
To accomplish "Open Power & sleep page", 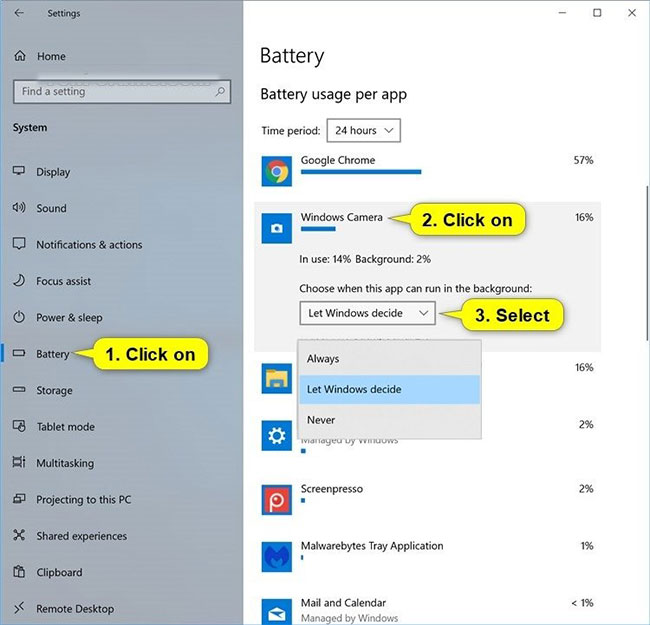I will (x=69, y=317).
